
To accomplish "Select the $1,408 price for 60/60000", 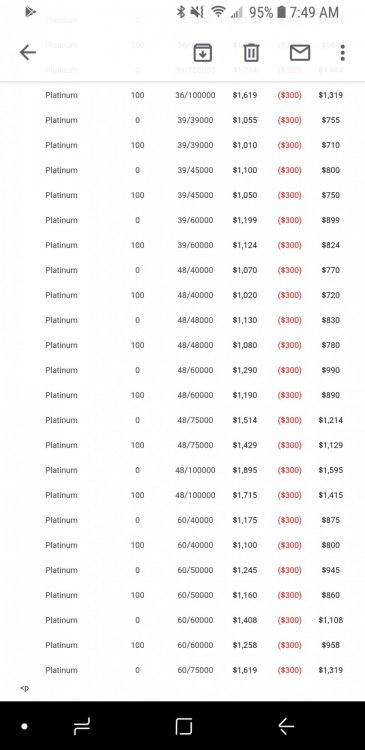I will [245, 620].
